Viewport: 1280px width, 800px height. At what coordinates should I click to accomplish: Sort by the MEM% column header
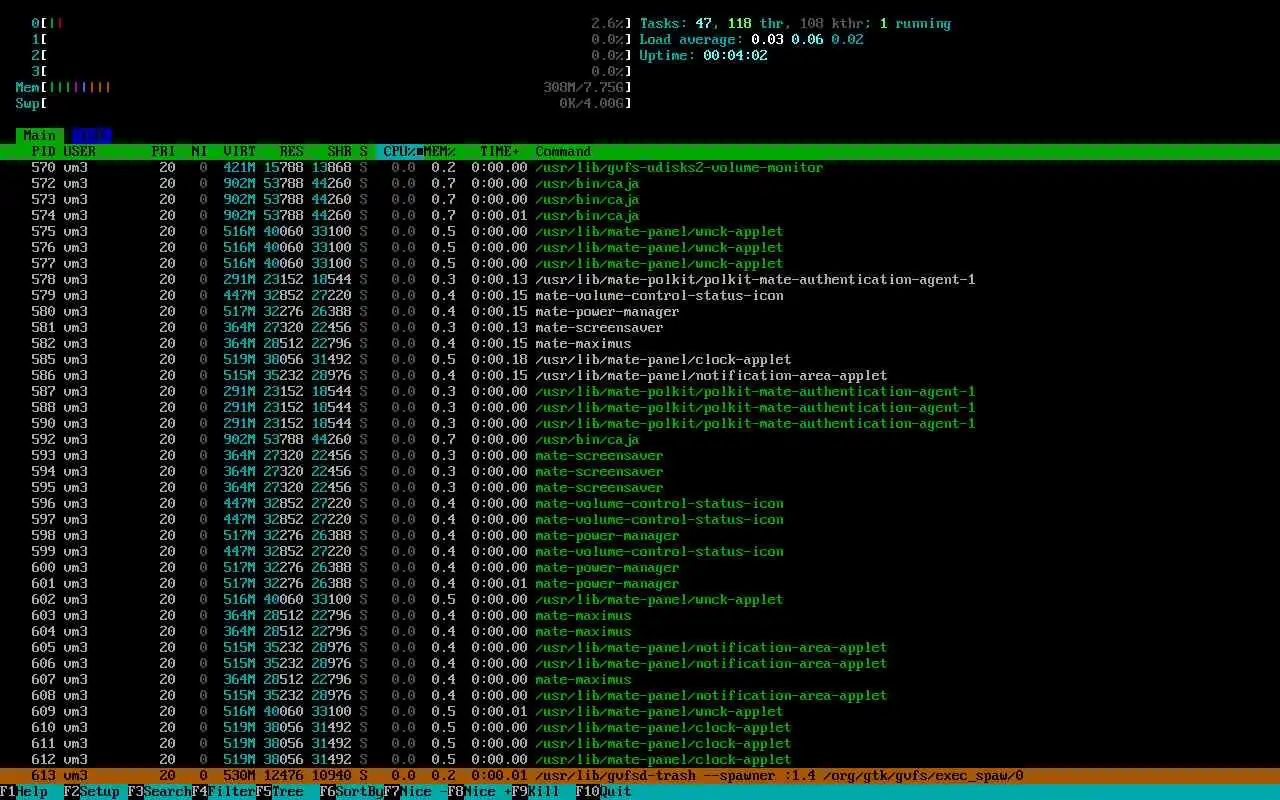pyautogui.click(x=440, y=152)
